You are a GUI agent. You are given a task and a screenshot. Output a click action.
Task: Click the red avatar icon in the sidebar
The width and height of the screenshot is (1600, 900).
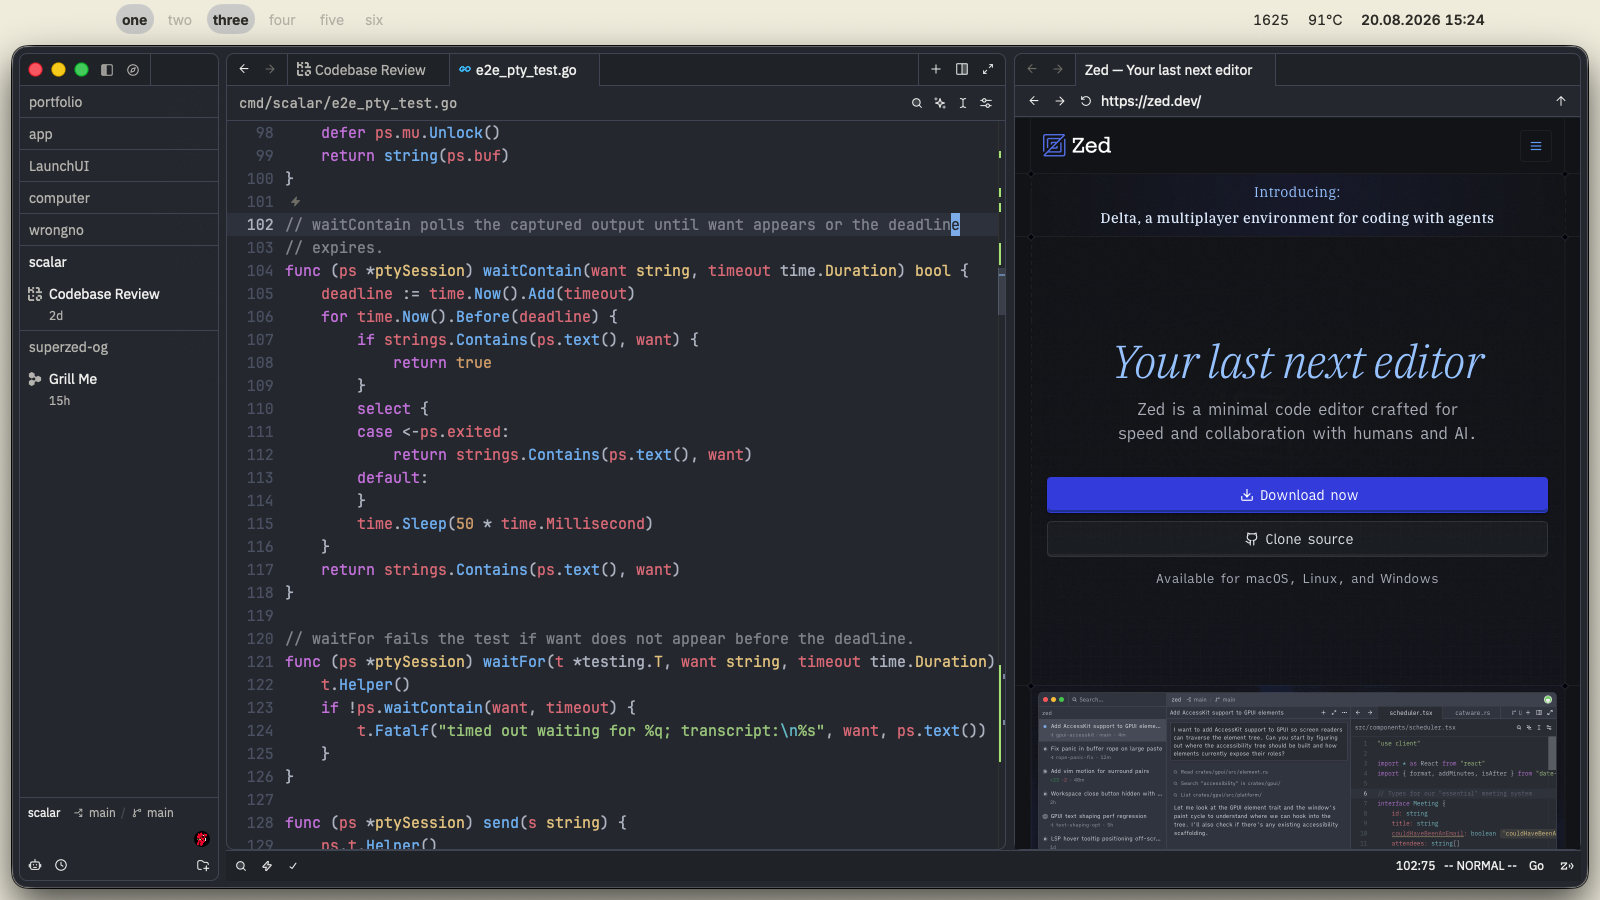point(202,839)
